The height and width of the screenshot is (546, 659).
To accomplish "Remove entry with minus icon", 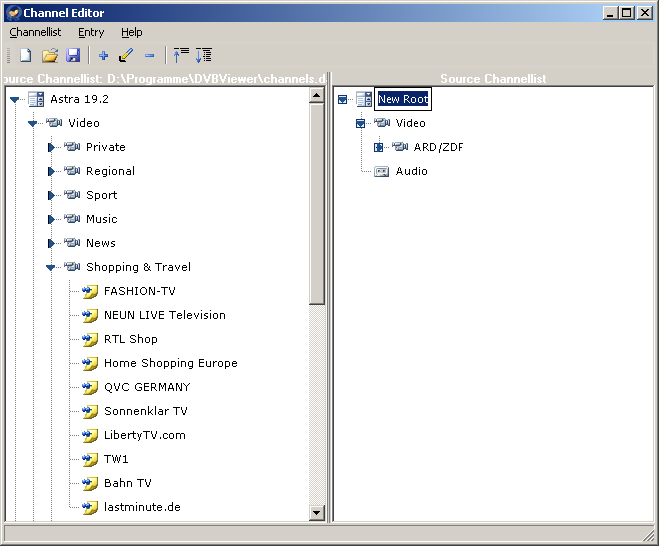I will click(149, 55).
